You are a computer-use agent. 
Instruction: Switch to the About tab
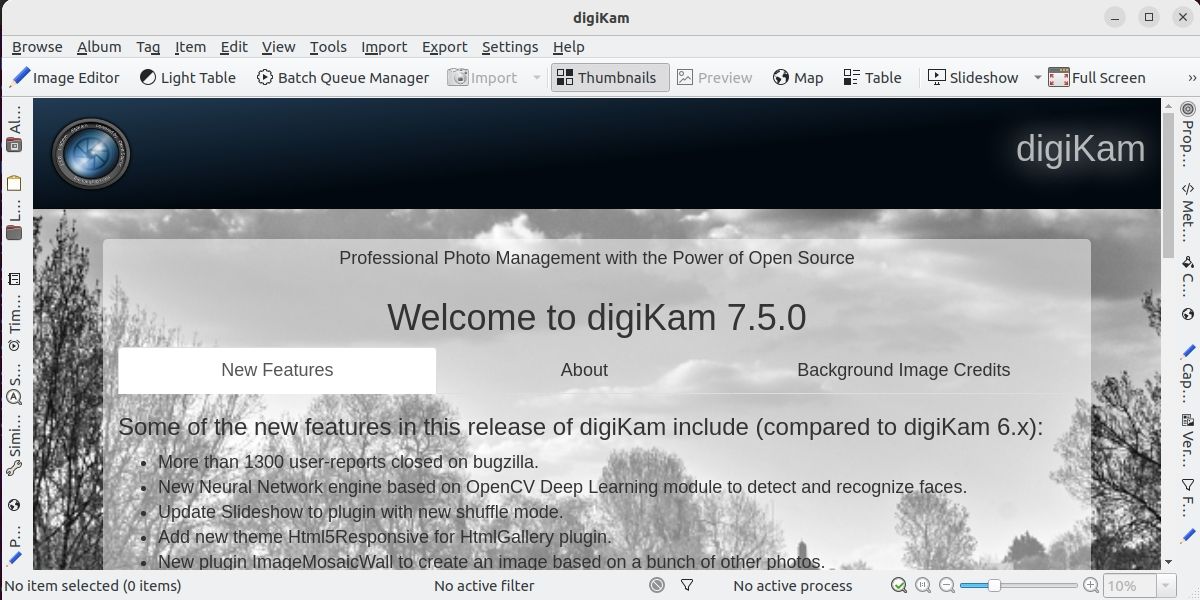pos(584,370)
